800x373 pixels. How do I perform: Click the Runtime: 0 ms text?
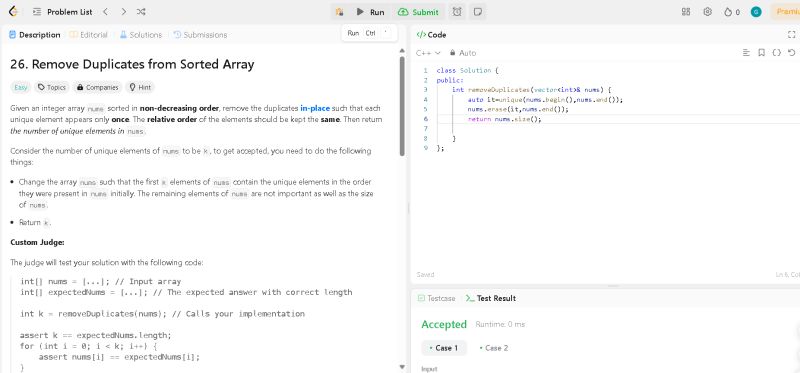(500, 325)
